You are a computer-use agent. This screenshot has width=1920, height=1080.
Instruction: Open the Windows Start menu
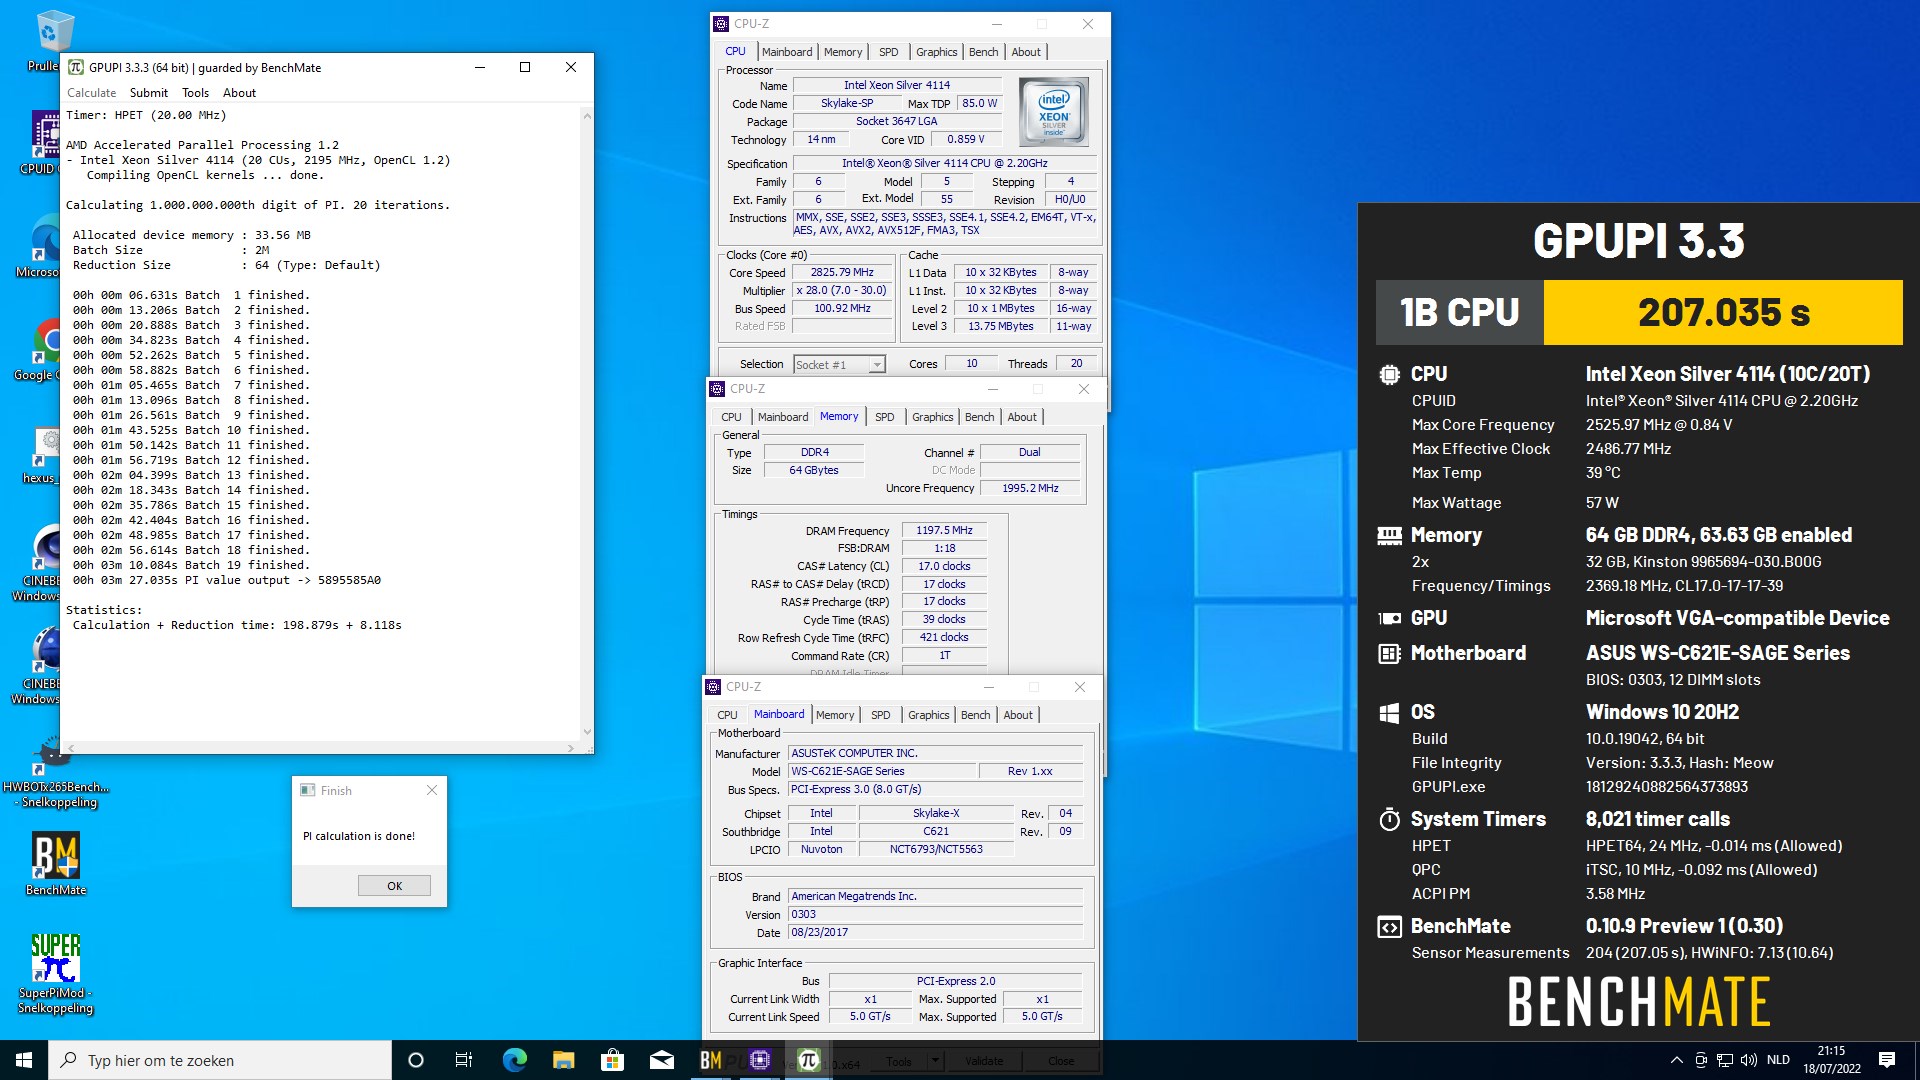tap(24, 1060)
